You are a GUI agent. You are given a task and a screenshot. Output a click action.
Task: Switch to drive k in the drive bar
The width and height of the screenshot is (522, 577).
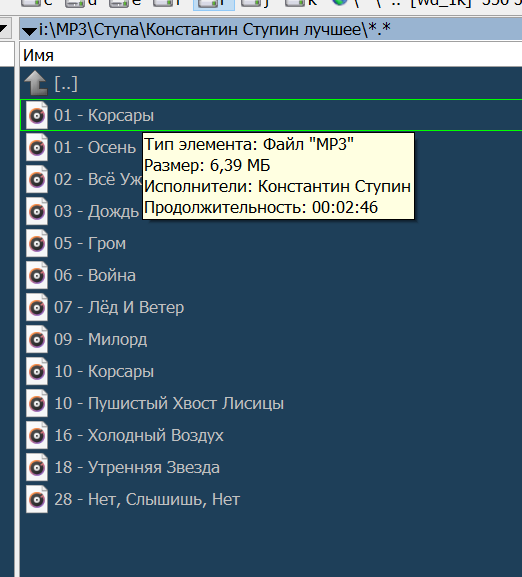pos(302,3)
